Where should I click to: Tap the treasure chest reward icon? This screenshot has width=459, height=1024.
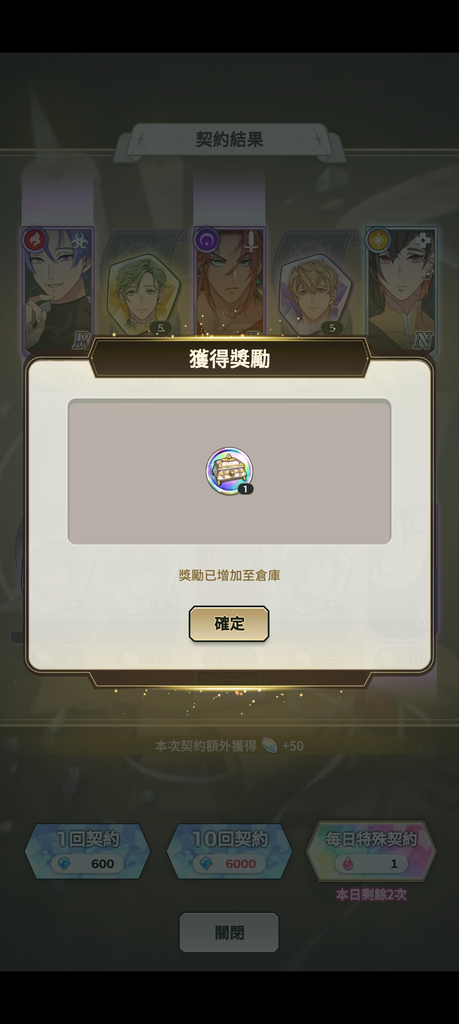229,471
